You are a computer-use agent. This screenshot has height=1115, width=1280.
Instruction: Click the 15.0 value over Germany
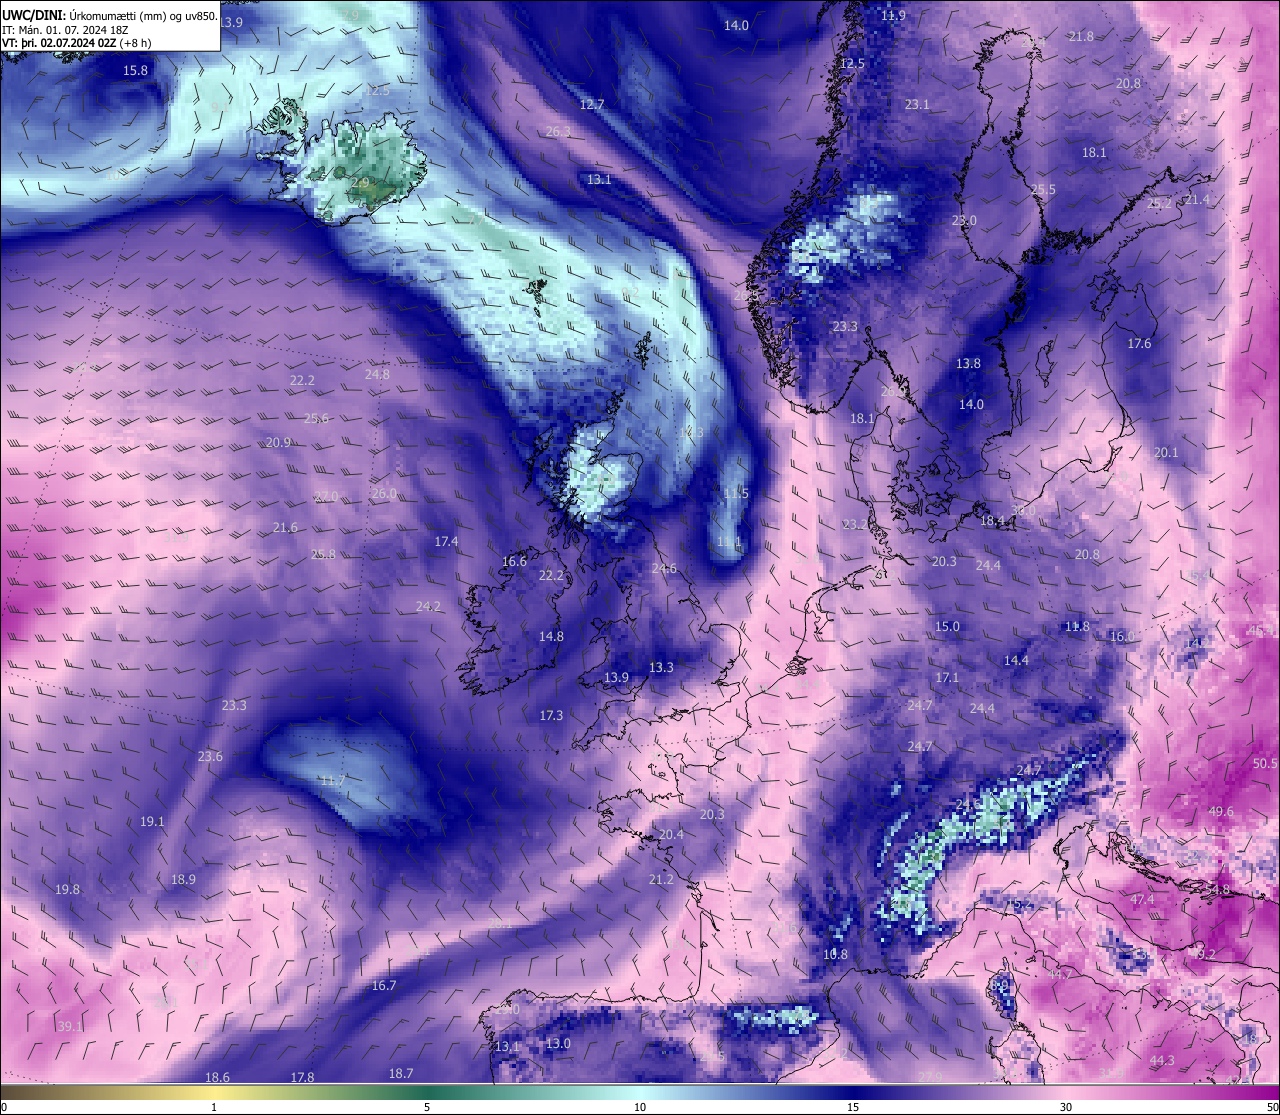tap(947, 627)
